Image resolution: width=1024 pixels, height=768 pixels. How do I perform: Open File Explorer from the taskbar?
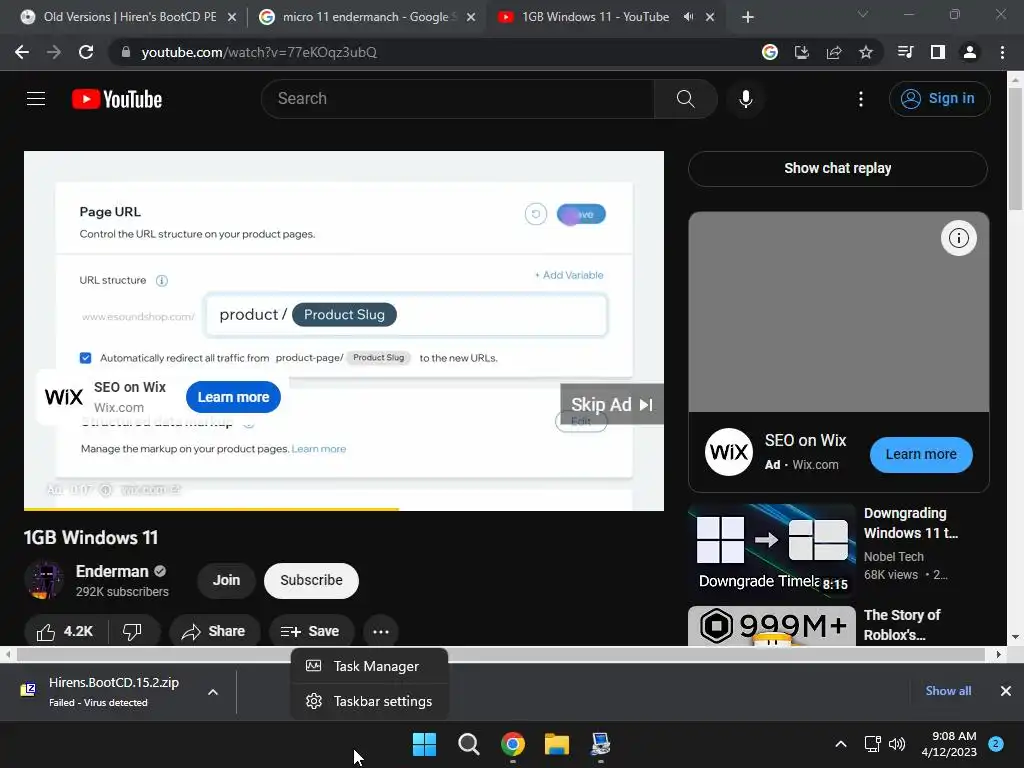[x=557, y=744]
